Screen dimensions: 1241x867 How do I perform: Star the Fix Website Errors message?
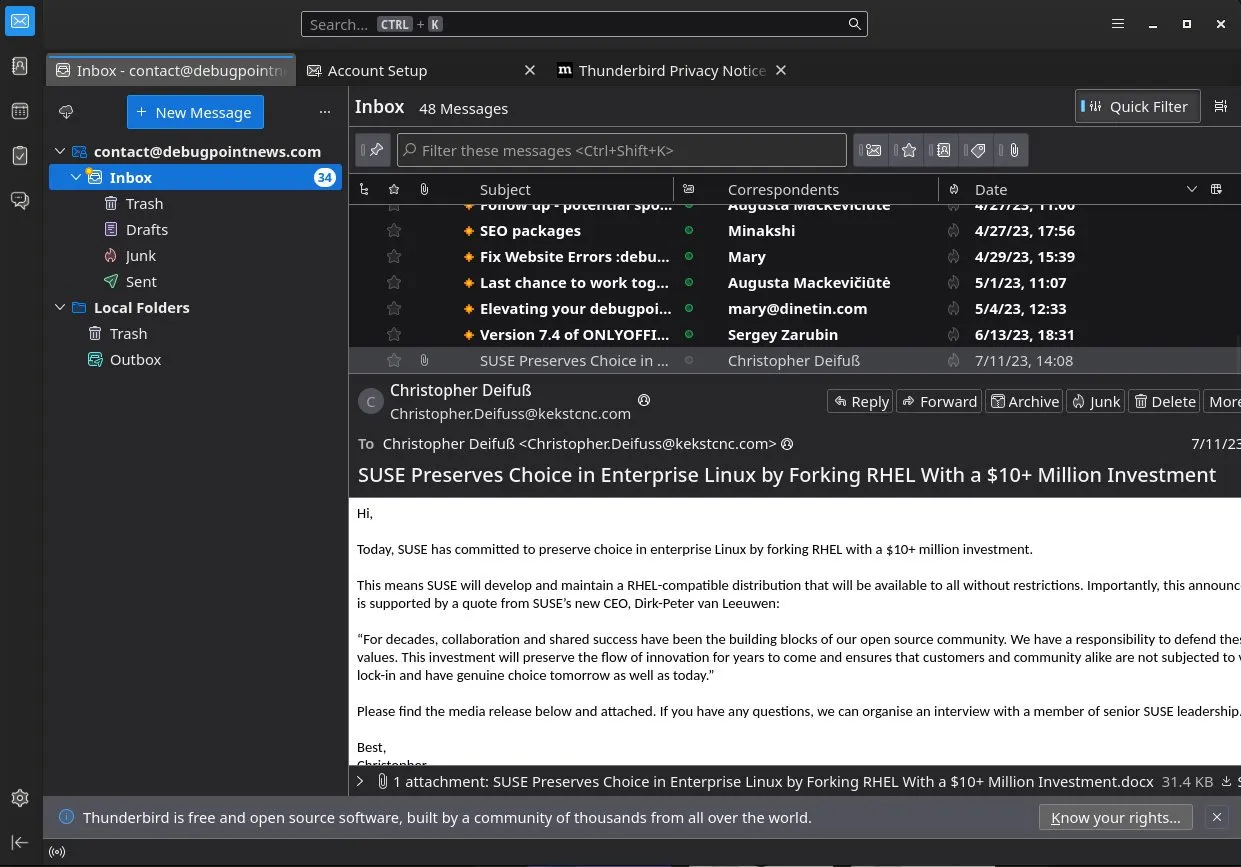point(394,257)
